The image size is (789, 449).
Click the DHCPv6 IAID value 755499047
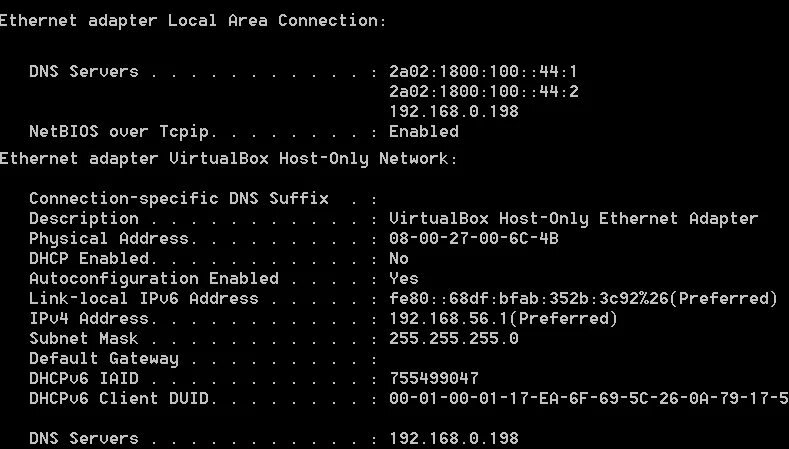coord(433,379)
